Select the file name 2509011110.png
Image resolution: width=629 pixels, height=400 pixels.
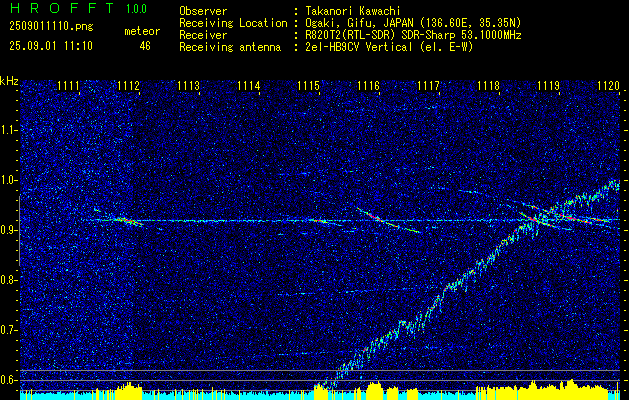[51, 26]
